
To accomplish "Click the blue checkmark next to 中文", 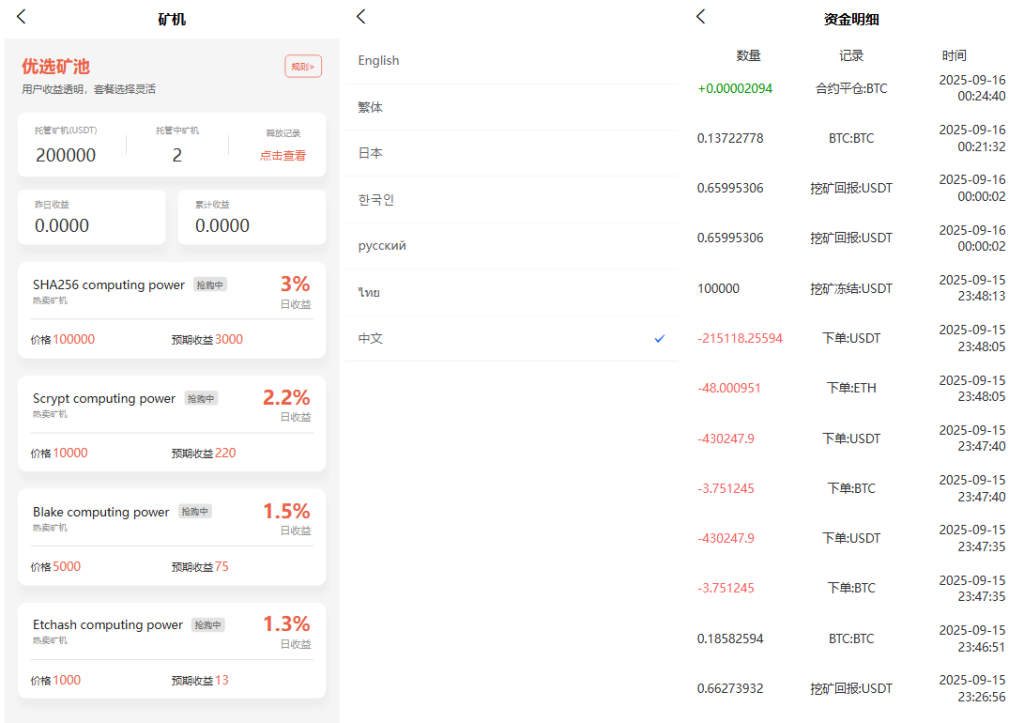I will pyautogui.click(x=659, y=339).
